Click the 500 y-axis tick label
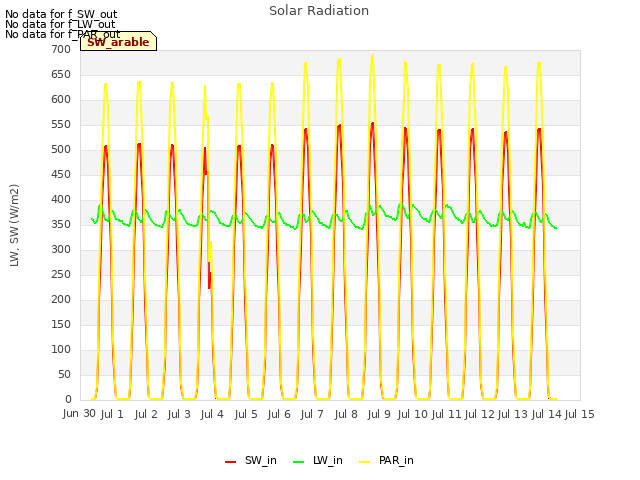Image resolution: width=640 pixels, height=480 pixels. click(61, 149)
